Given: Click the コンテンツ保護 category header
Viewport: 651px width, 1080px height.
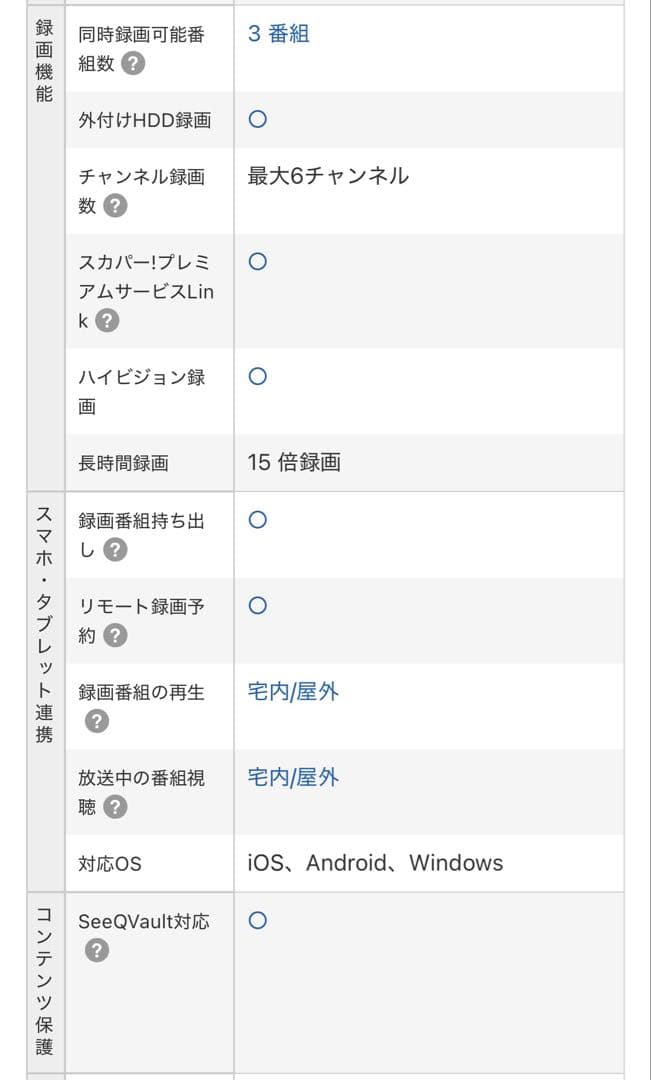Looking at the screenshot, I should click(45, 980).
